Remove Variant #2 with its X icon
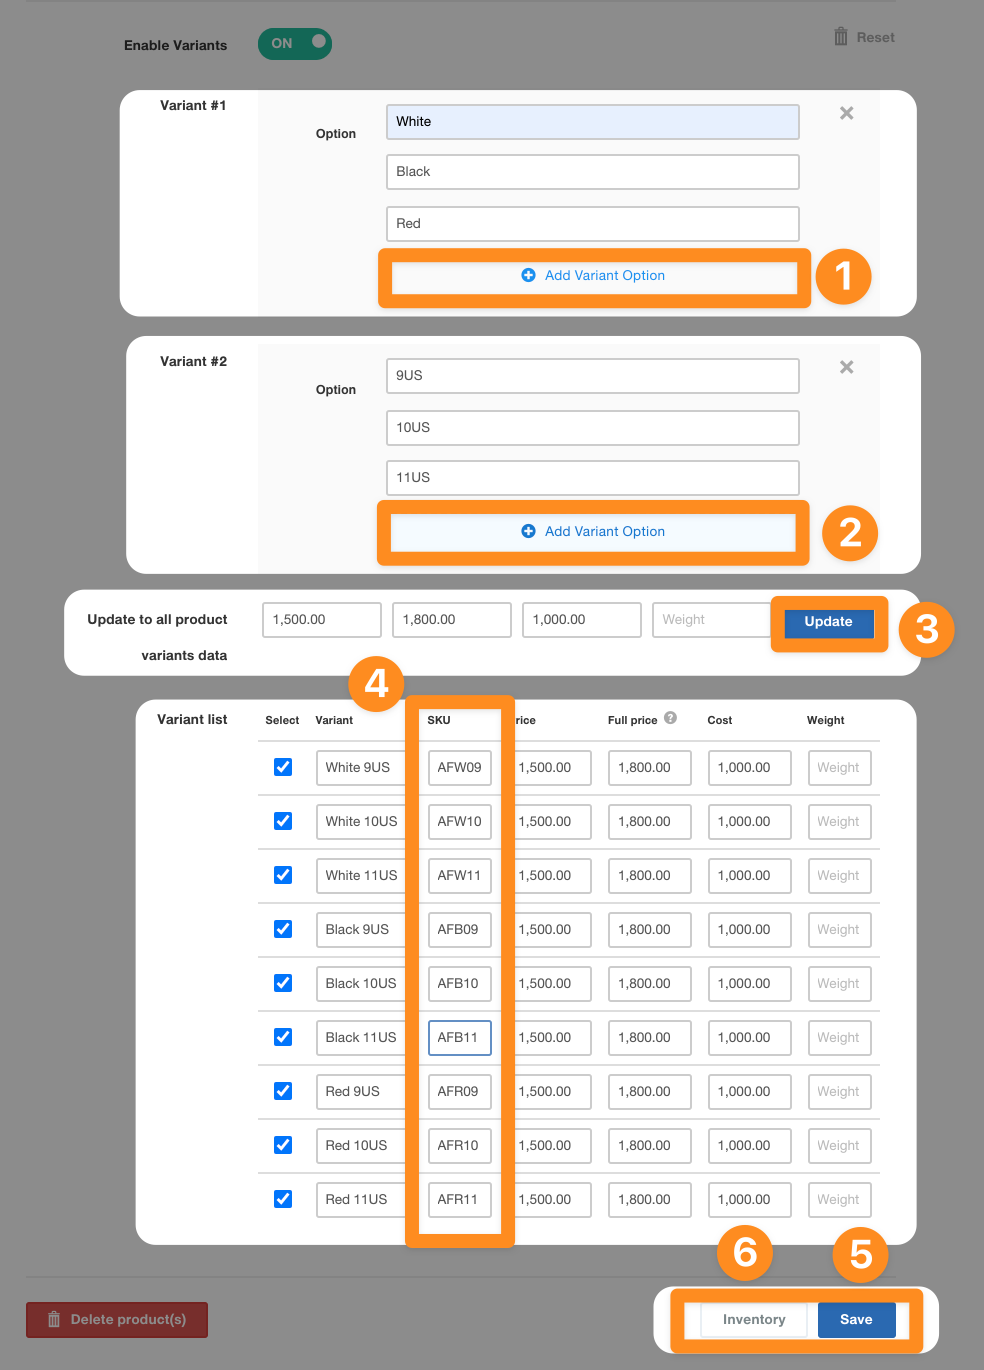 [x=846, y=367]
